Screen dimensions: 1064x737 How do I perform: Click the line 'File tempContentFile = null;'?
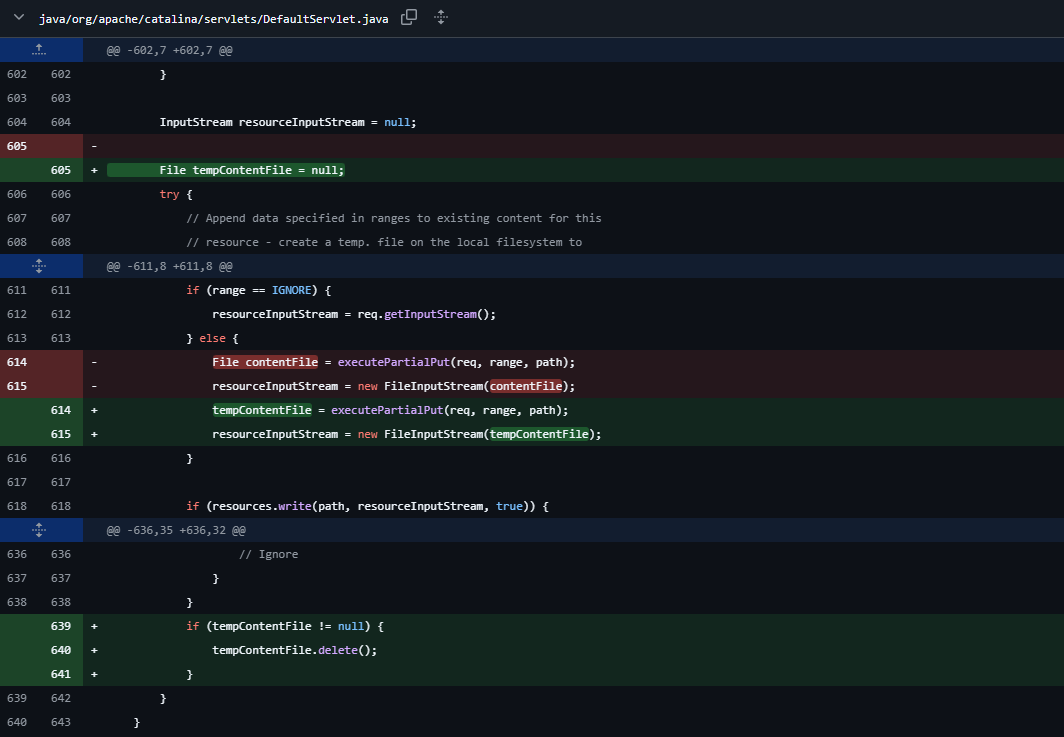252,170
